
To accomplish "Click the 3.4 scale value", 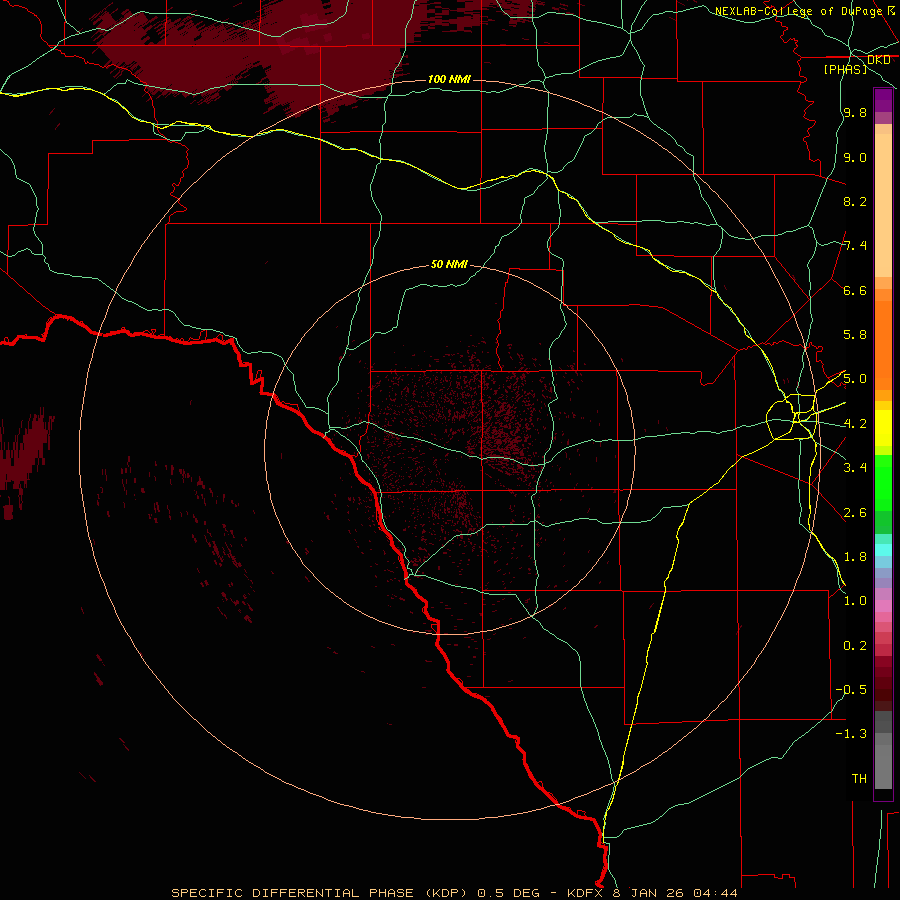I will click(x=855, y=468).
